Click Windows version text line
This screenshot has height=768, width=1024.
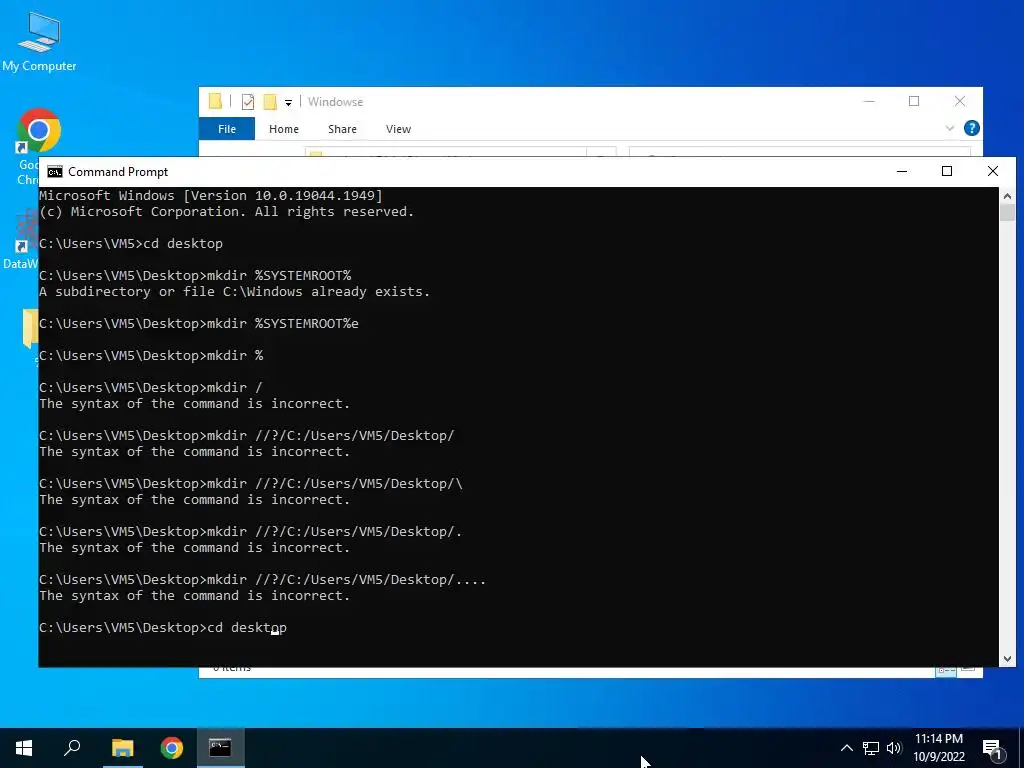click(210, 195)
